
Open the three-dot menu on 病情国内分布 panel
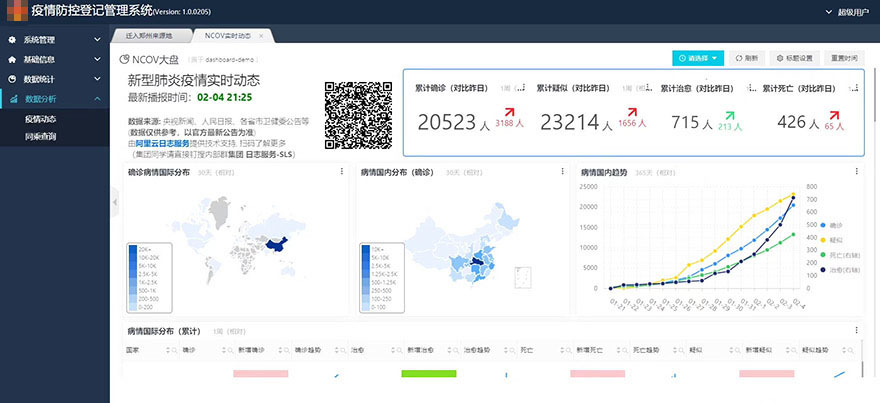pyautogui.click(x=566, y=172)
